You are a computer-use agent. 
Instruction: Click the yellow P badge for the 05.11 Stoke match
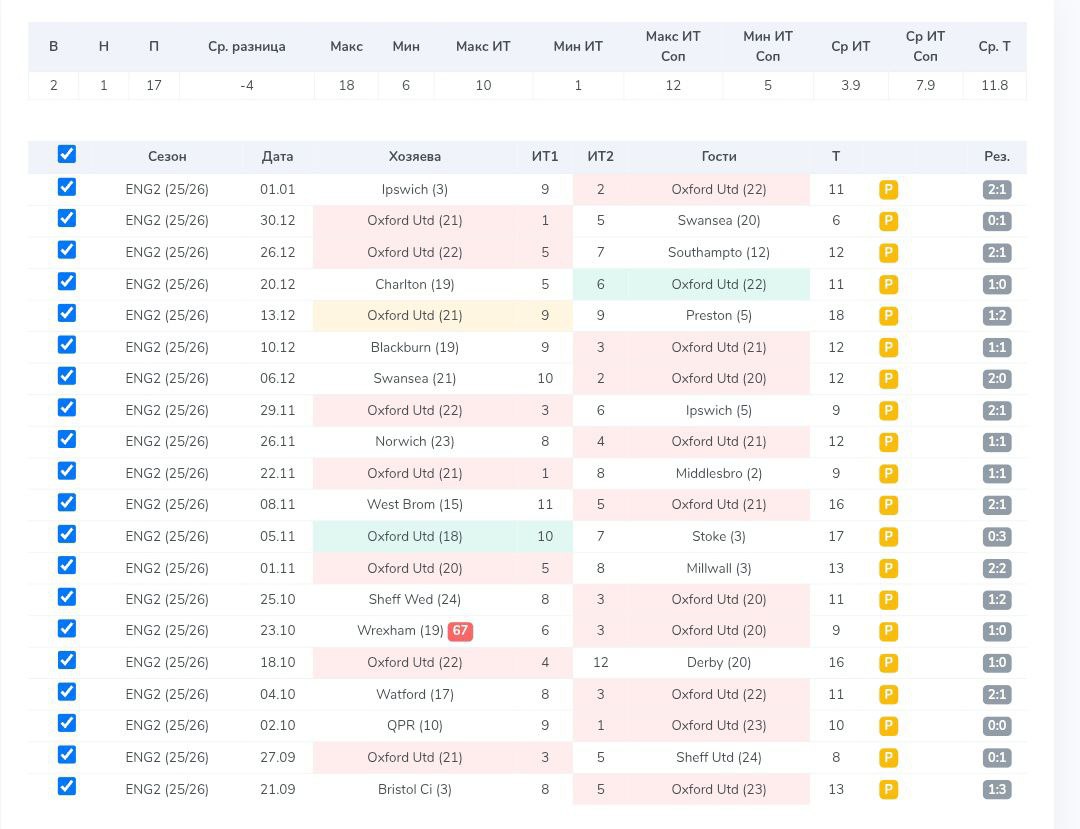pyautogui.click(x=888, y=537)
